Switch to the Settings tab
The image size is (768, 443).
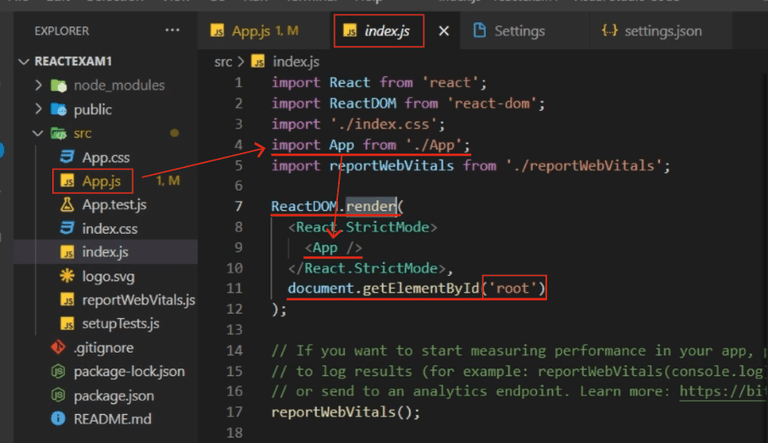tap(510, 31)
